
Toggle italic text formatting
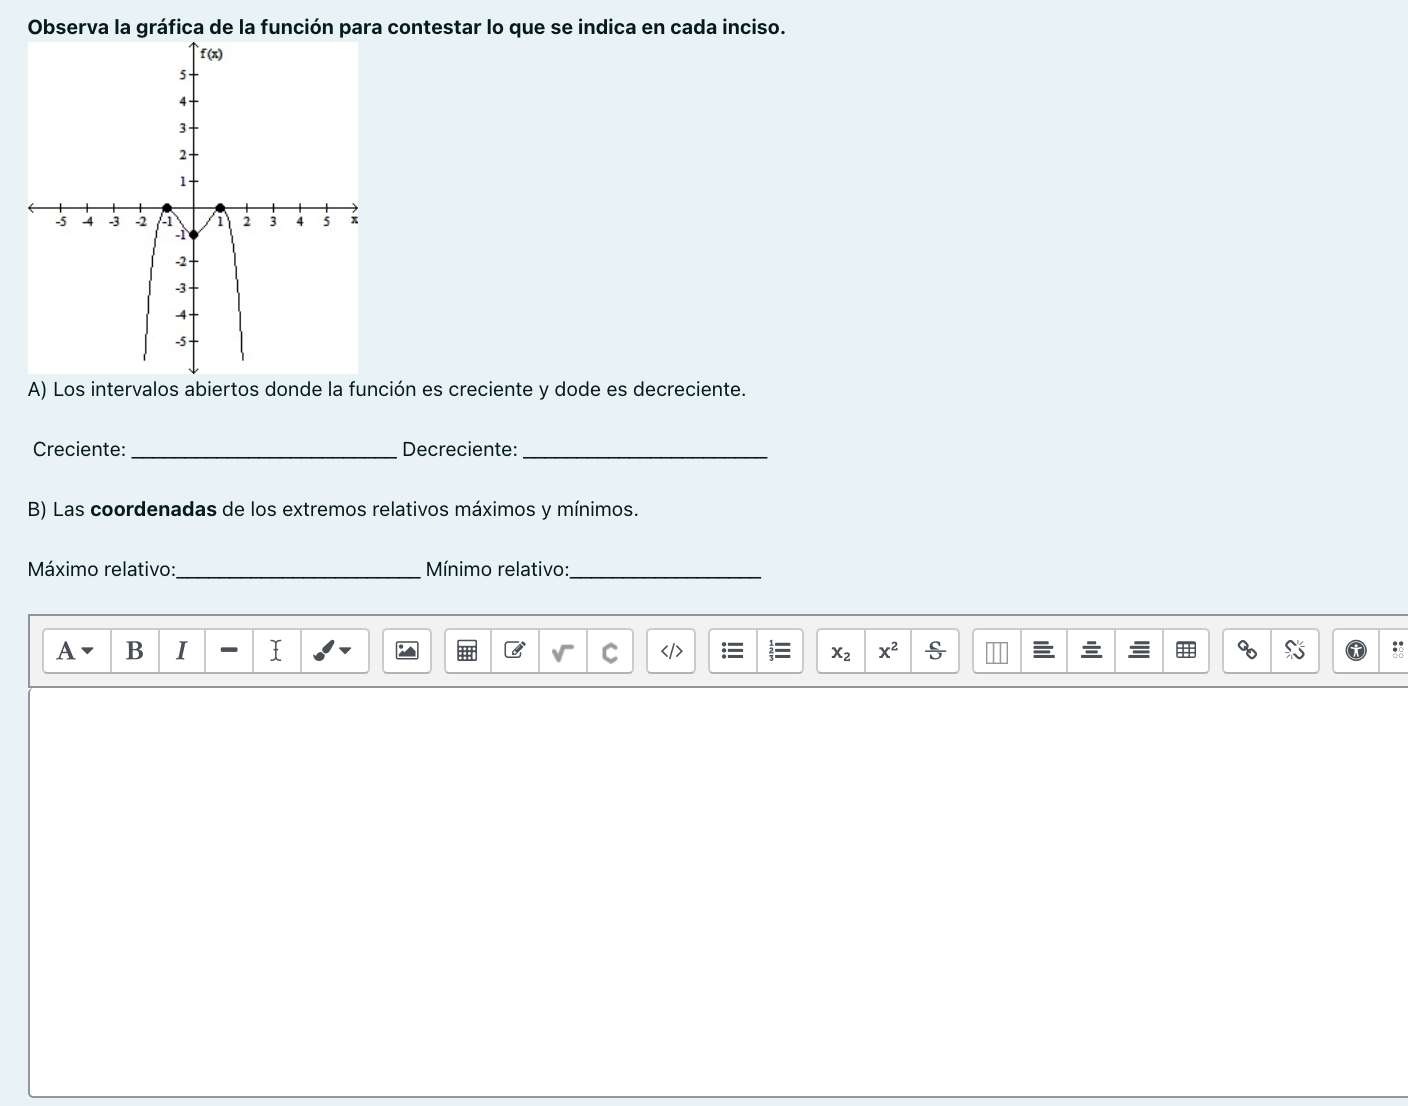pyautogui.click(x=182, y=651)
